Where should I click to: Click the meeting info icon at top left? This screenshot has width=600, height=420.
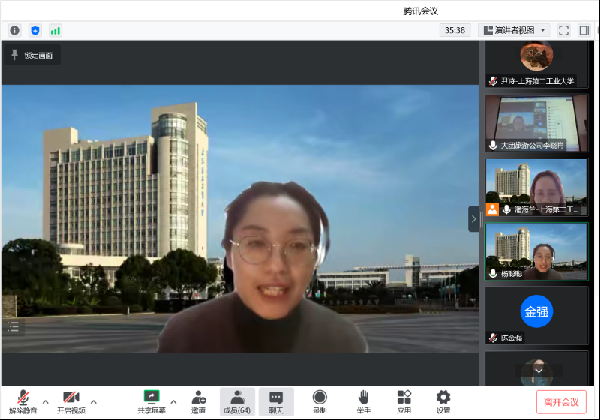(x=15, y=30)
